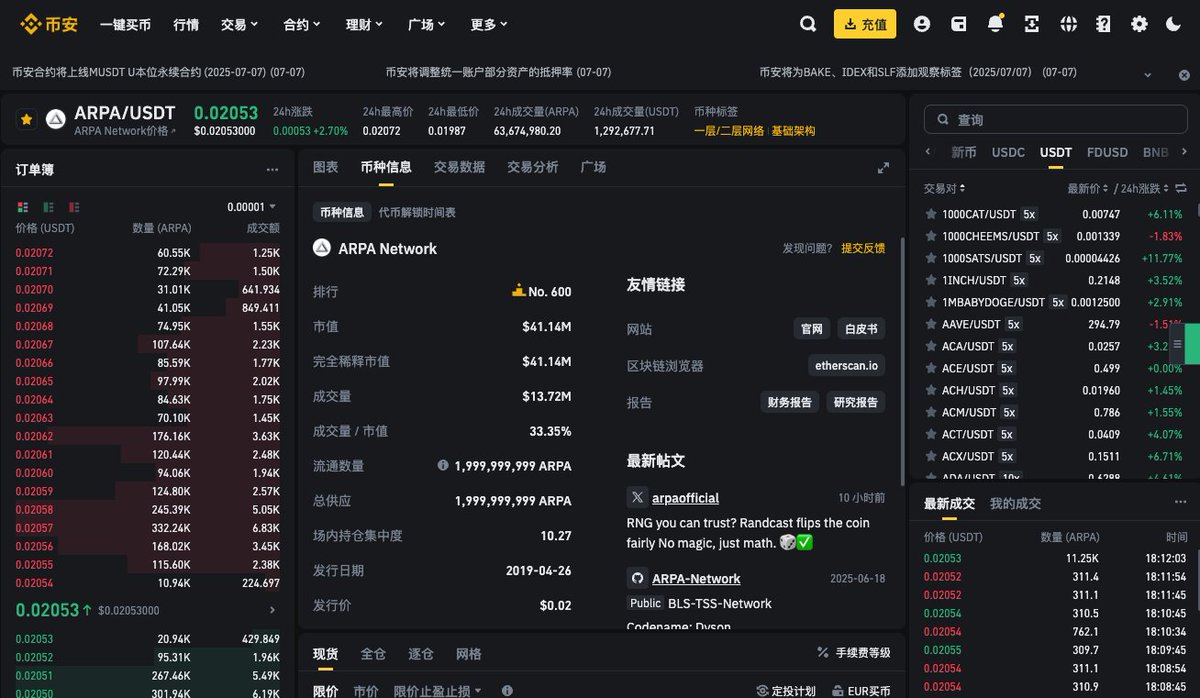Open the 官网 official website link
The height and width of the screenshot is (698, 1200).
[811, 329]
